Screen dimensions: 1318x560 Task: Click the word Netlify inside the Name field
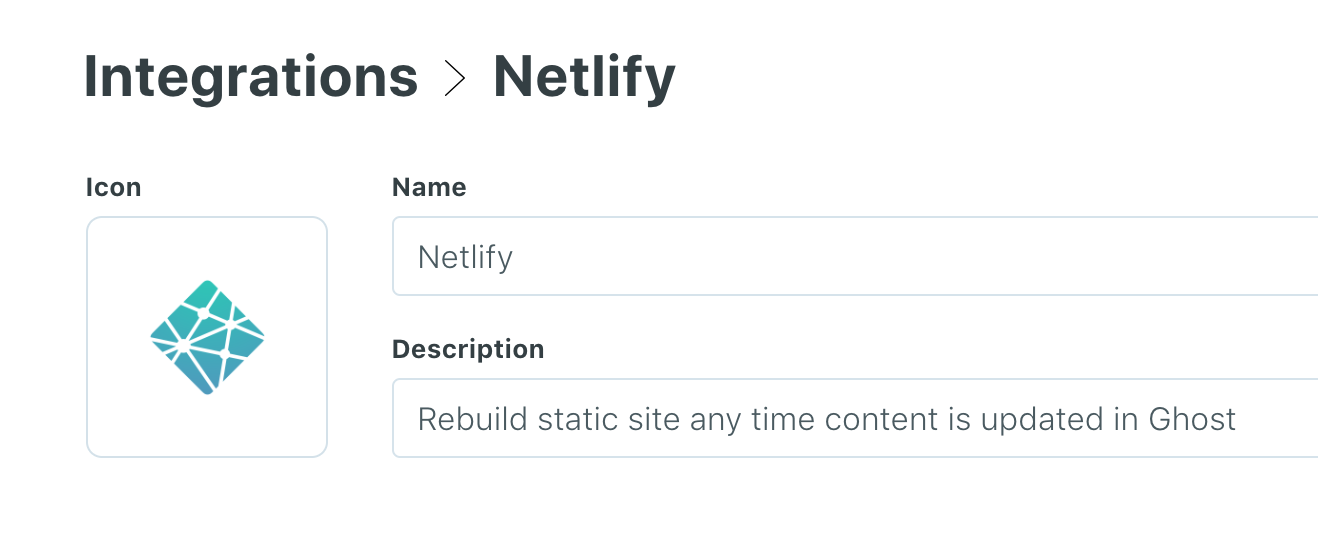pyautogui.click(x=465, y=257)
